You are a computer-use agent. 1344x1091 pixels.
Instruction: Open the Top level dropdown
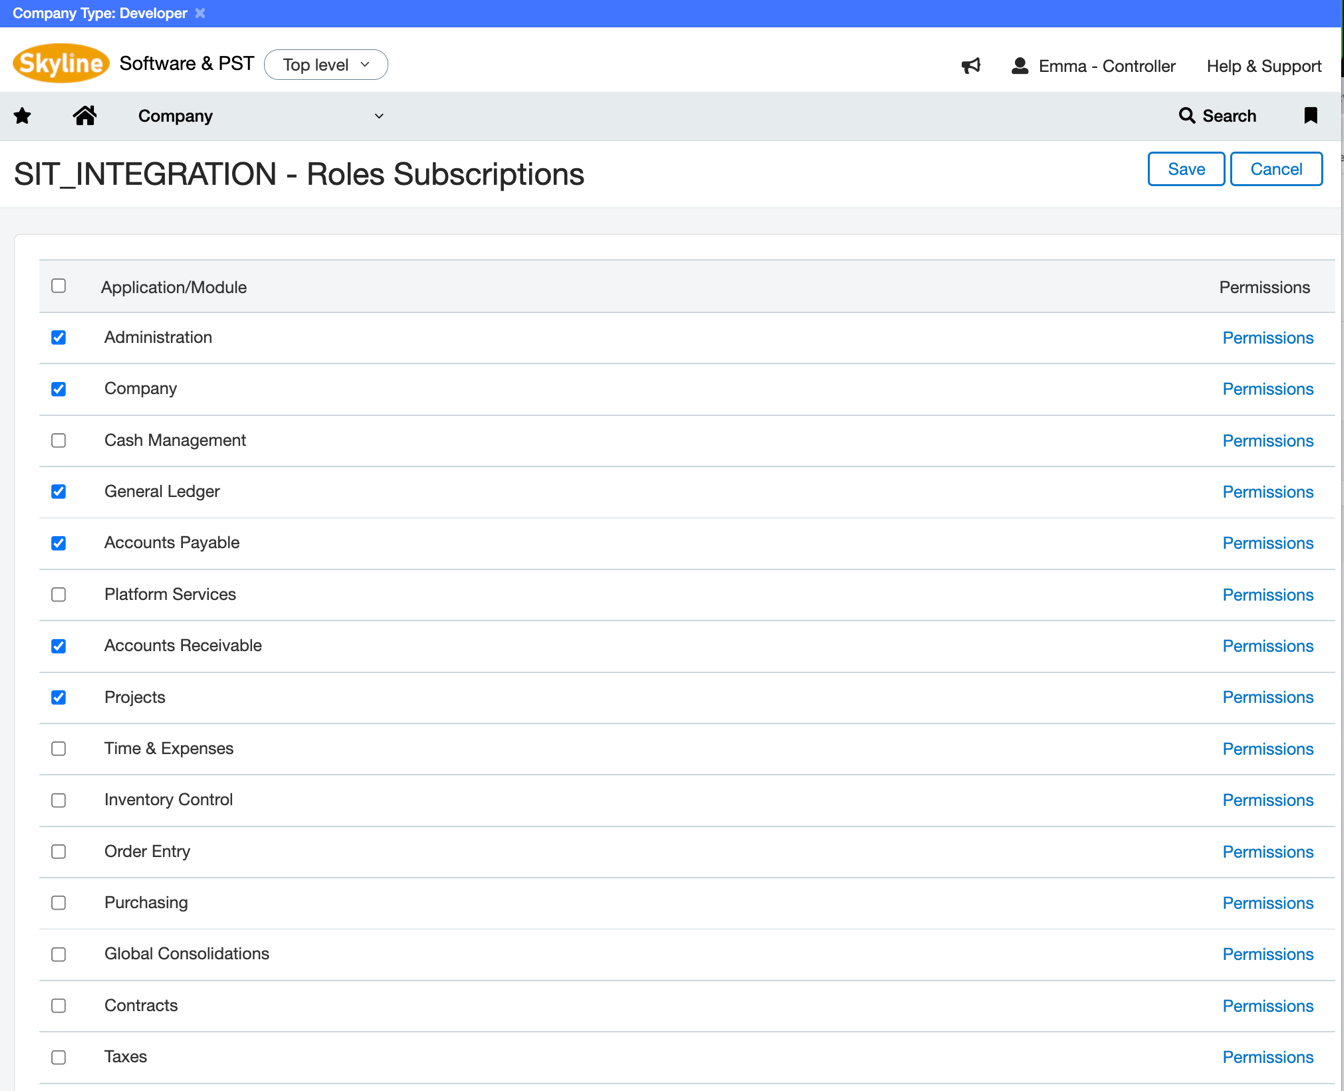pyautogui.click(x=326, y=65)
